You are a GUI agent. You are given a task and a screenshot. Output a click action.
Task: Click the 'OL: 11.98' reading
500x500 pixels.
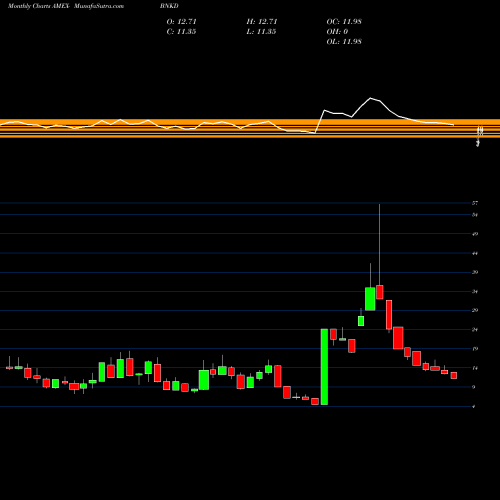click(x=344, y=42)
